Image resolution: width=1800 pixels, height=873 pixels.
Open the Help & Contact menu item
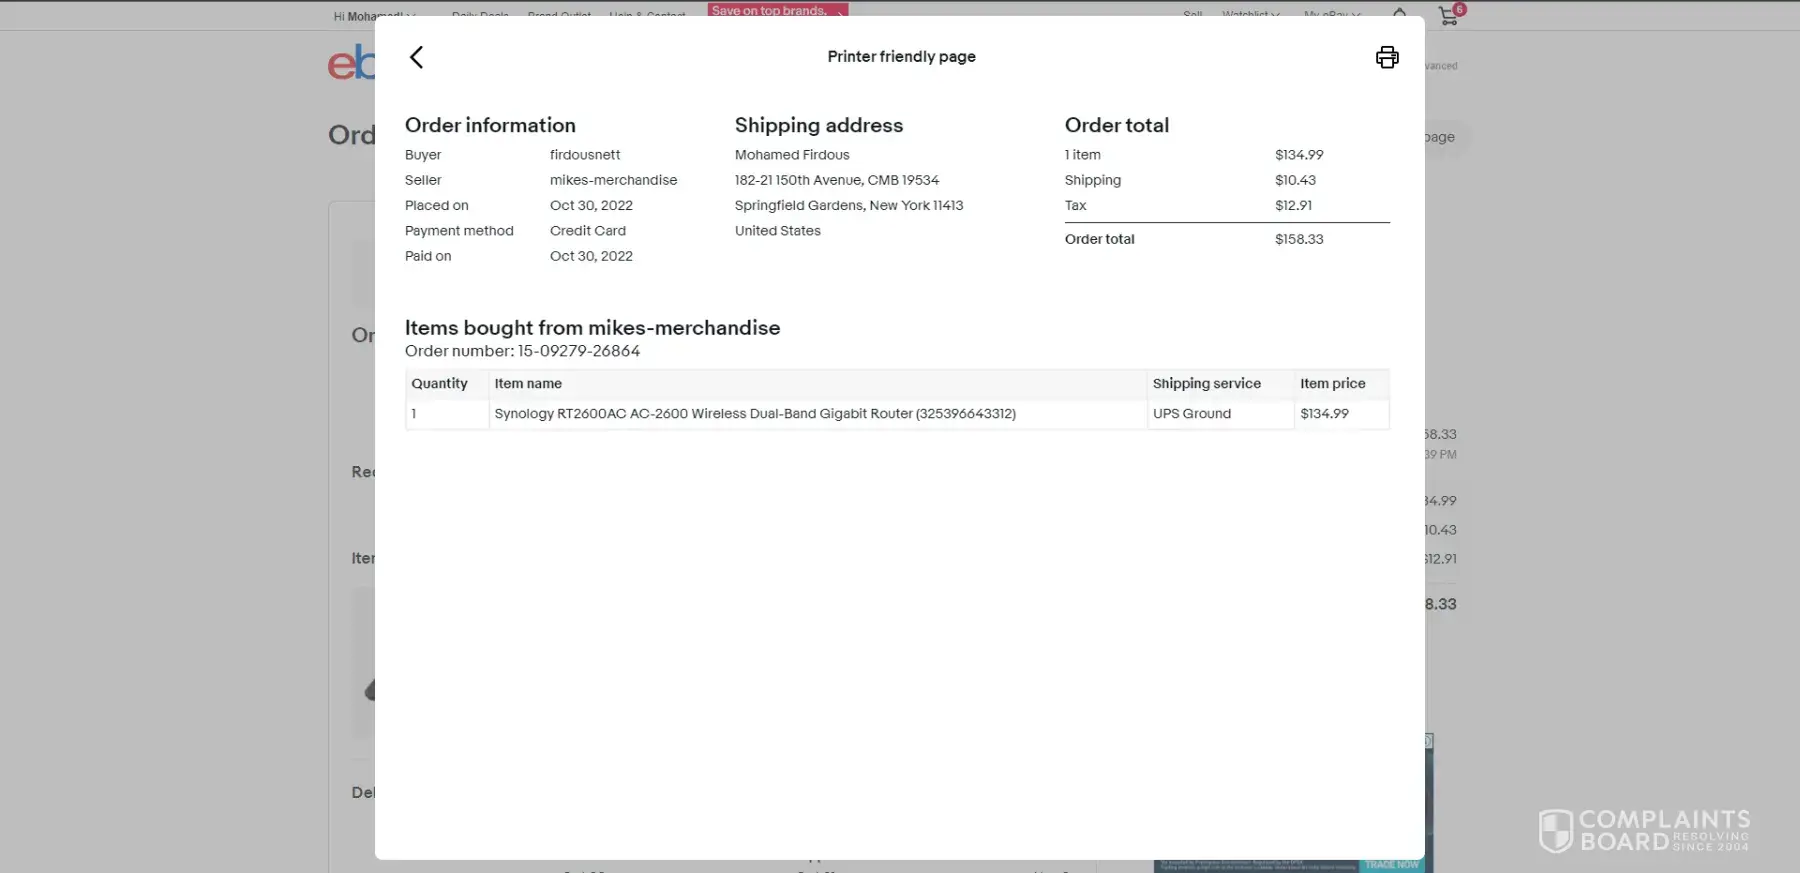click(x=647, y=15)
